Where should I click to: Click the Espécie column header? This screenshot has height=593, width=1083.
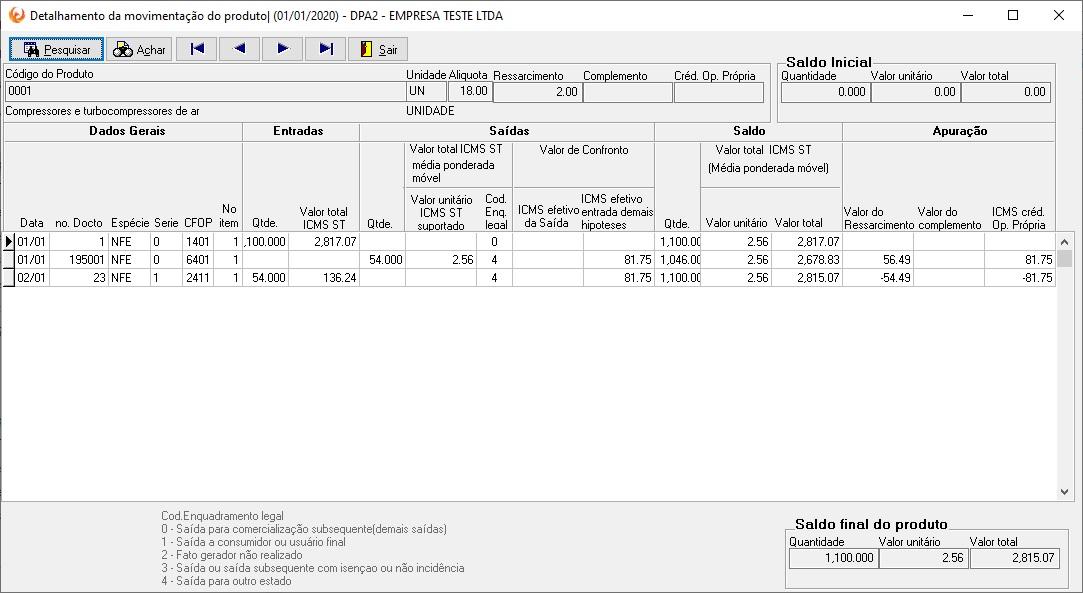[130, 223]
